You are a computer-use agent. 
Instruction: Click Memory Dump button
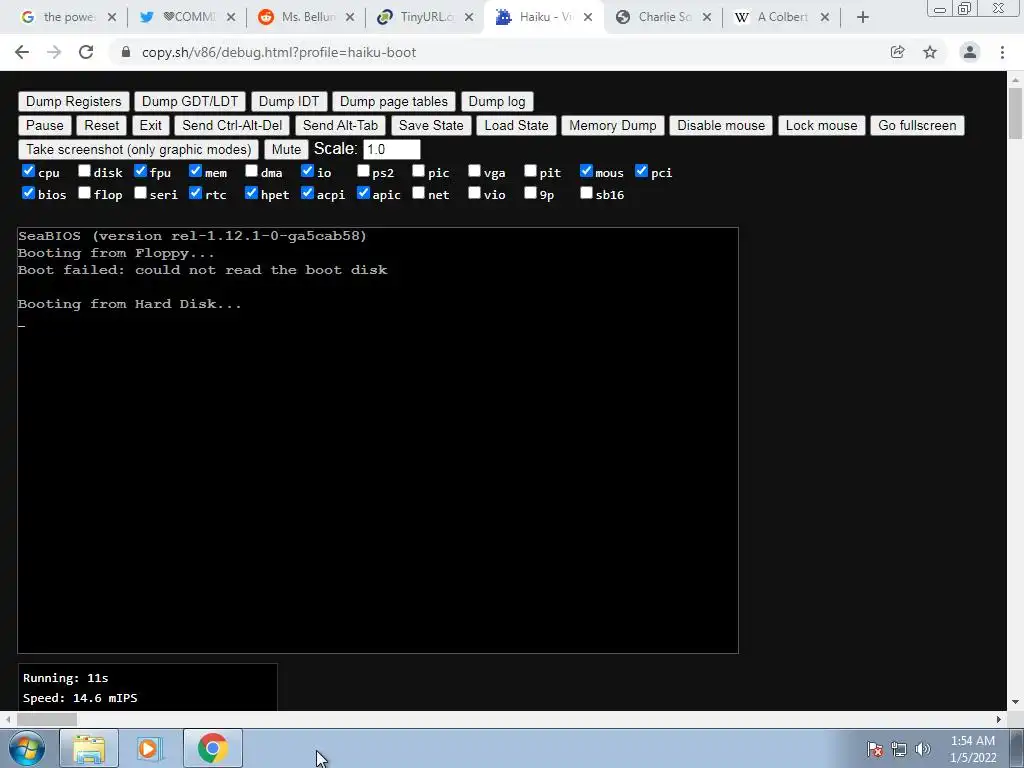point(613,125)
